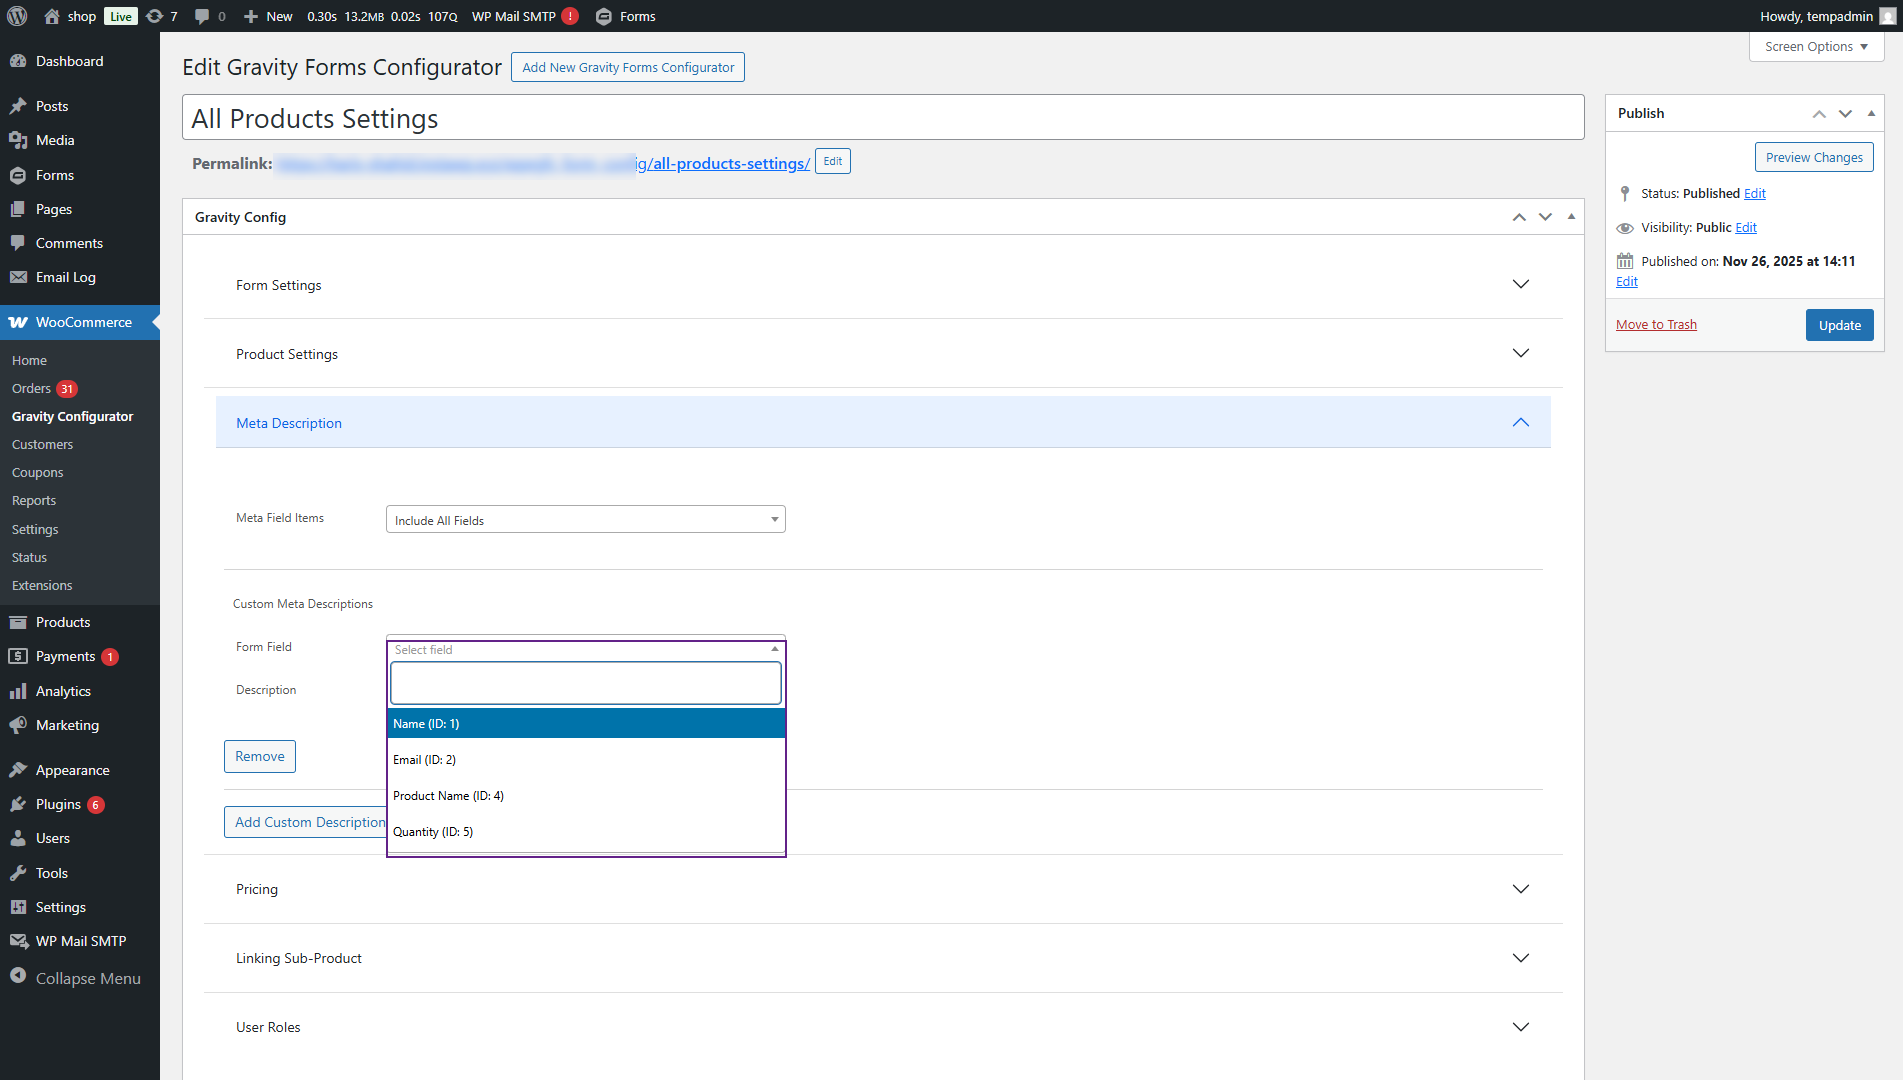This screenshot has height=1080, width=1903.
Task: Click the Collapse Menu arrow icon
Action: 18,976
